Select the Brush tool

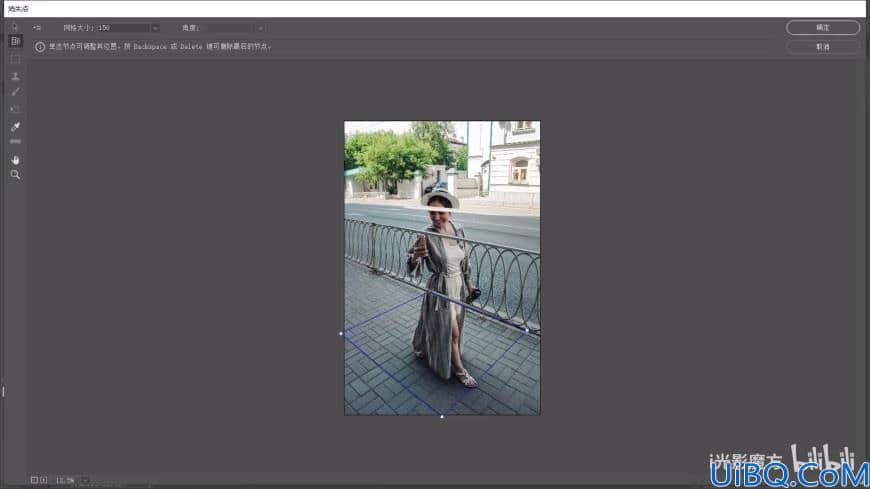click(x=15, y=92)
